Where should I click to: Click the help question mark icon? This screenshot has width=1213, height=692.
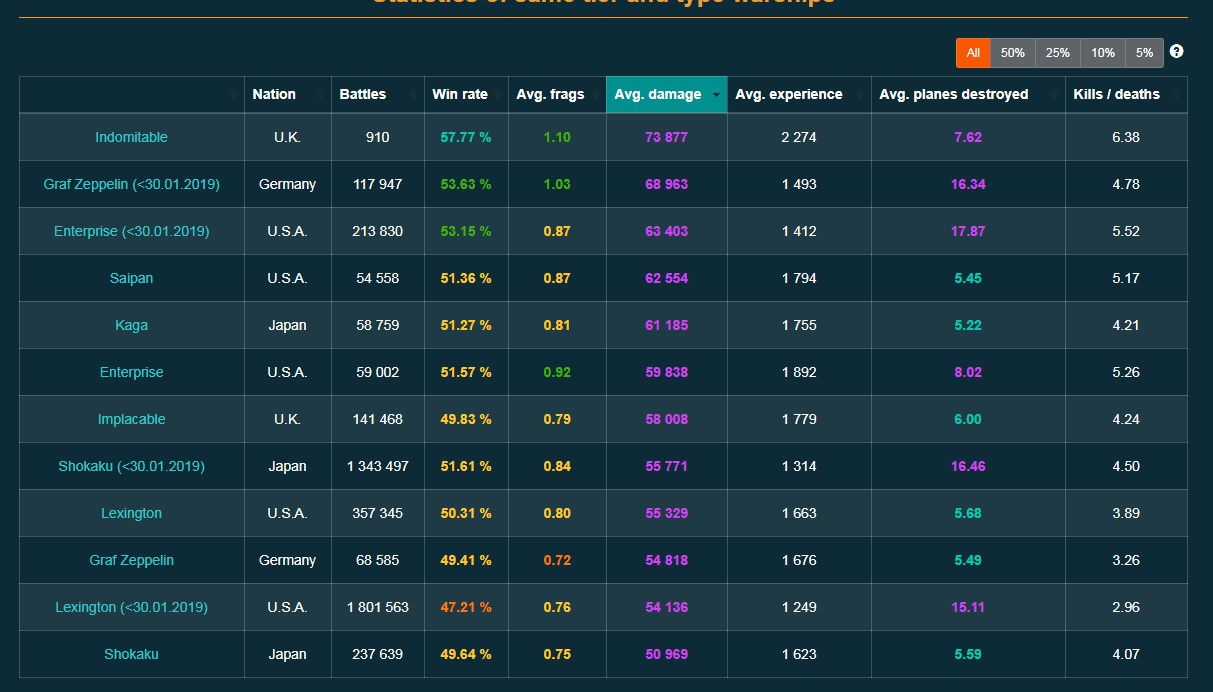(x=1176, y=52)
